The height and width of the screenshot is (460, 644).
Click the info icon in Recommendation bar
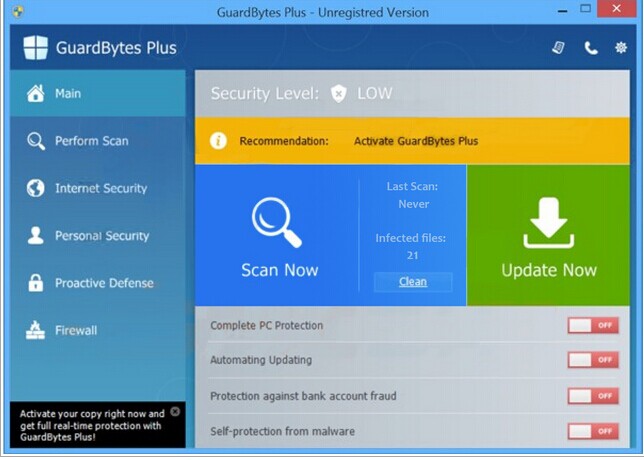[x=218, y=141]
